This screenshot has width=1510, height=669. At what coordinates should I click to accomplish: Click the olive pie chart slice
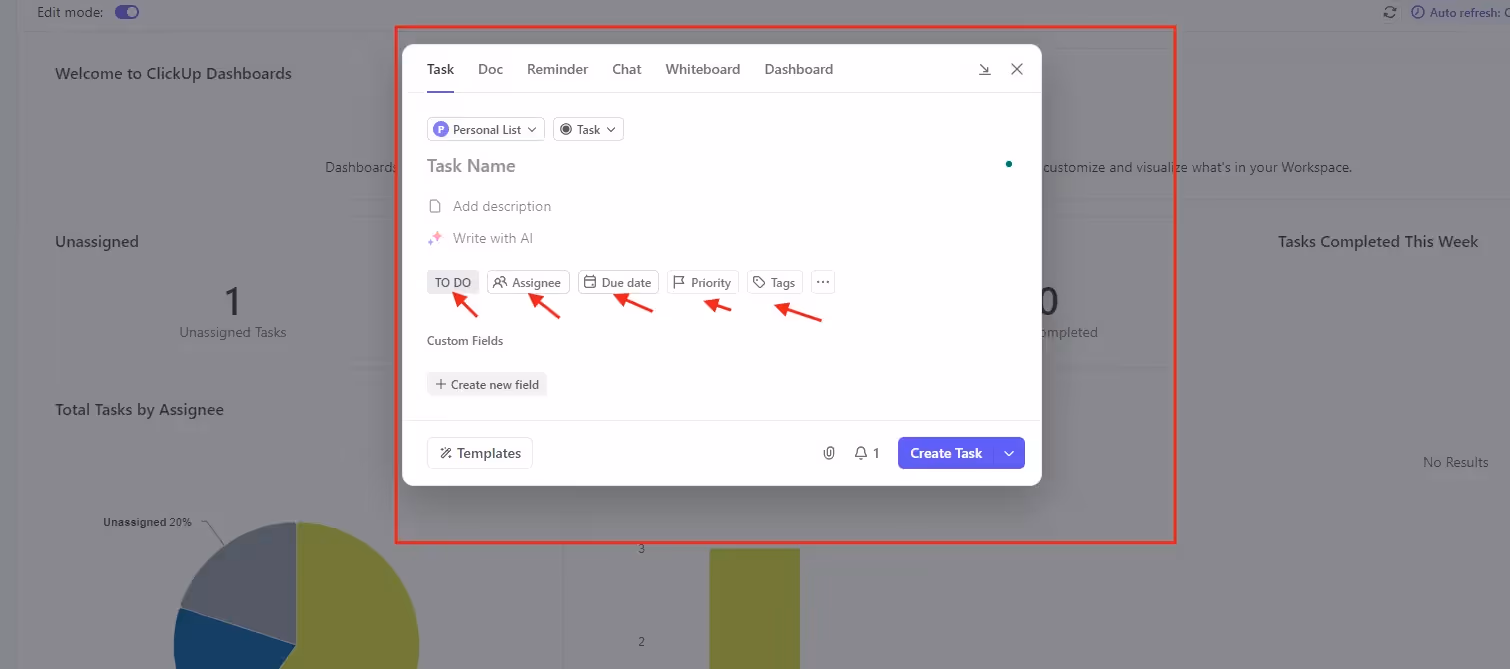click(360, 600)
